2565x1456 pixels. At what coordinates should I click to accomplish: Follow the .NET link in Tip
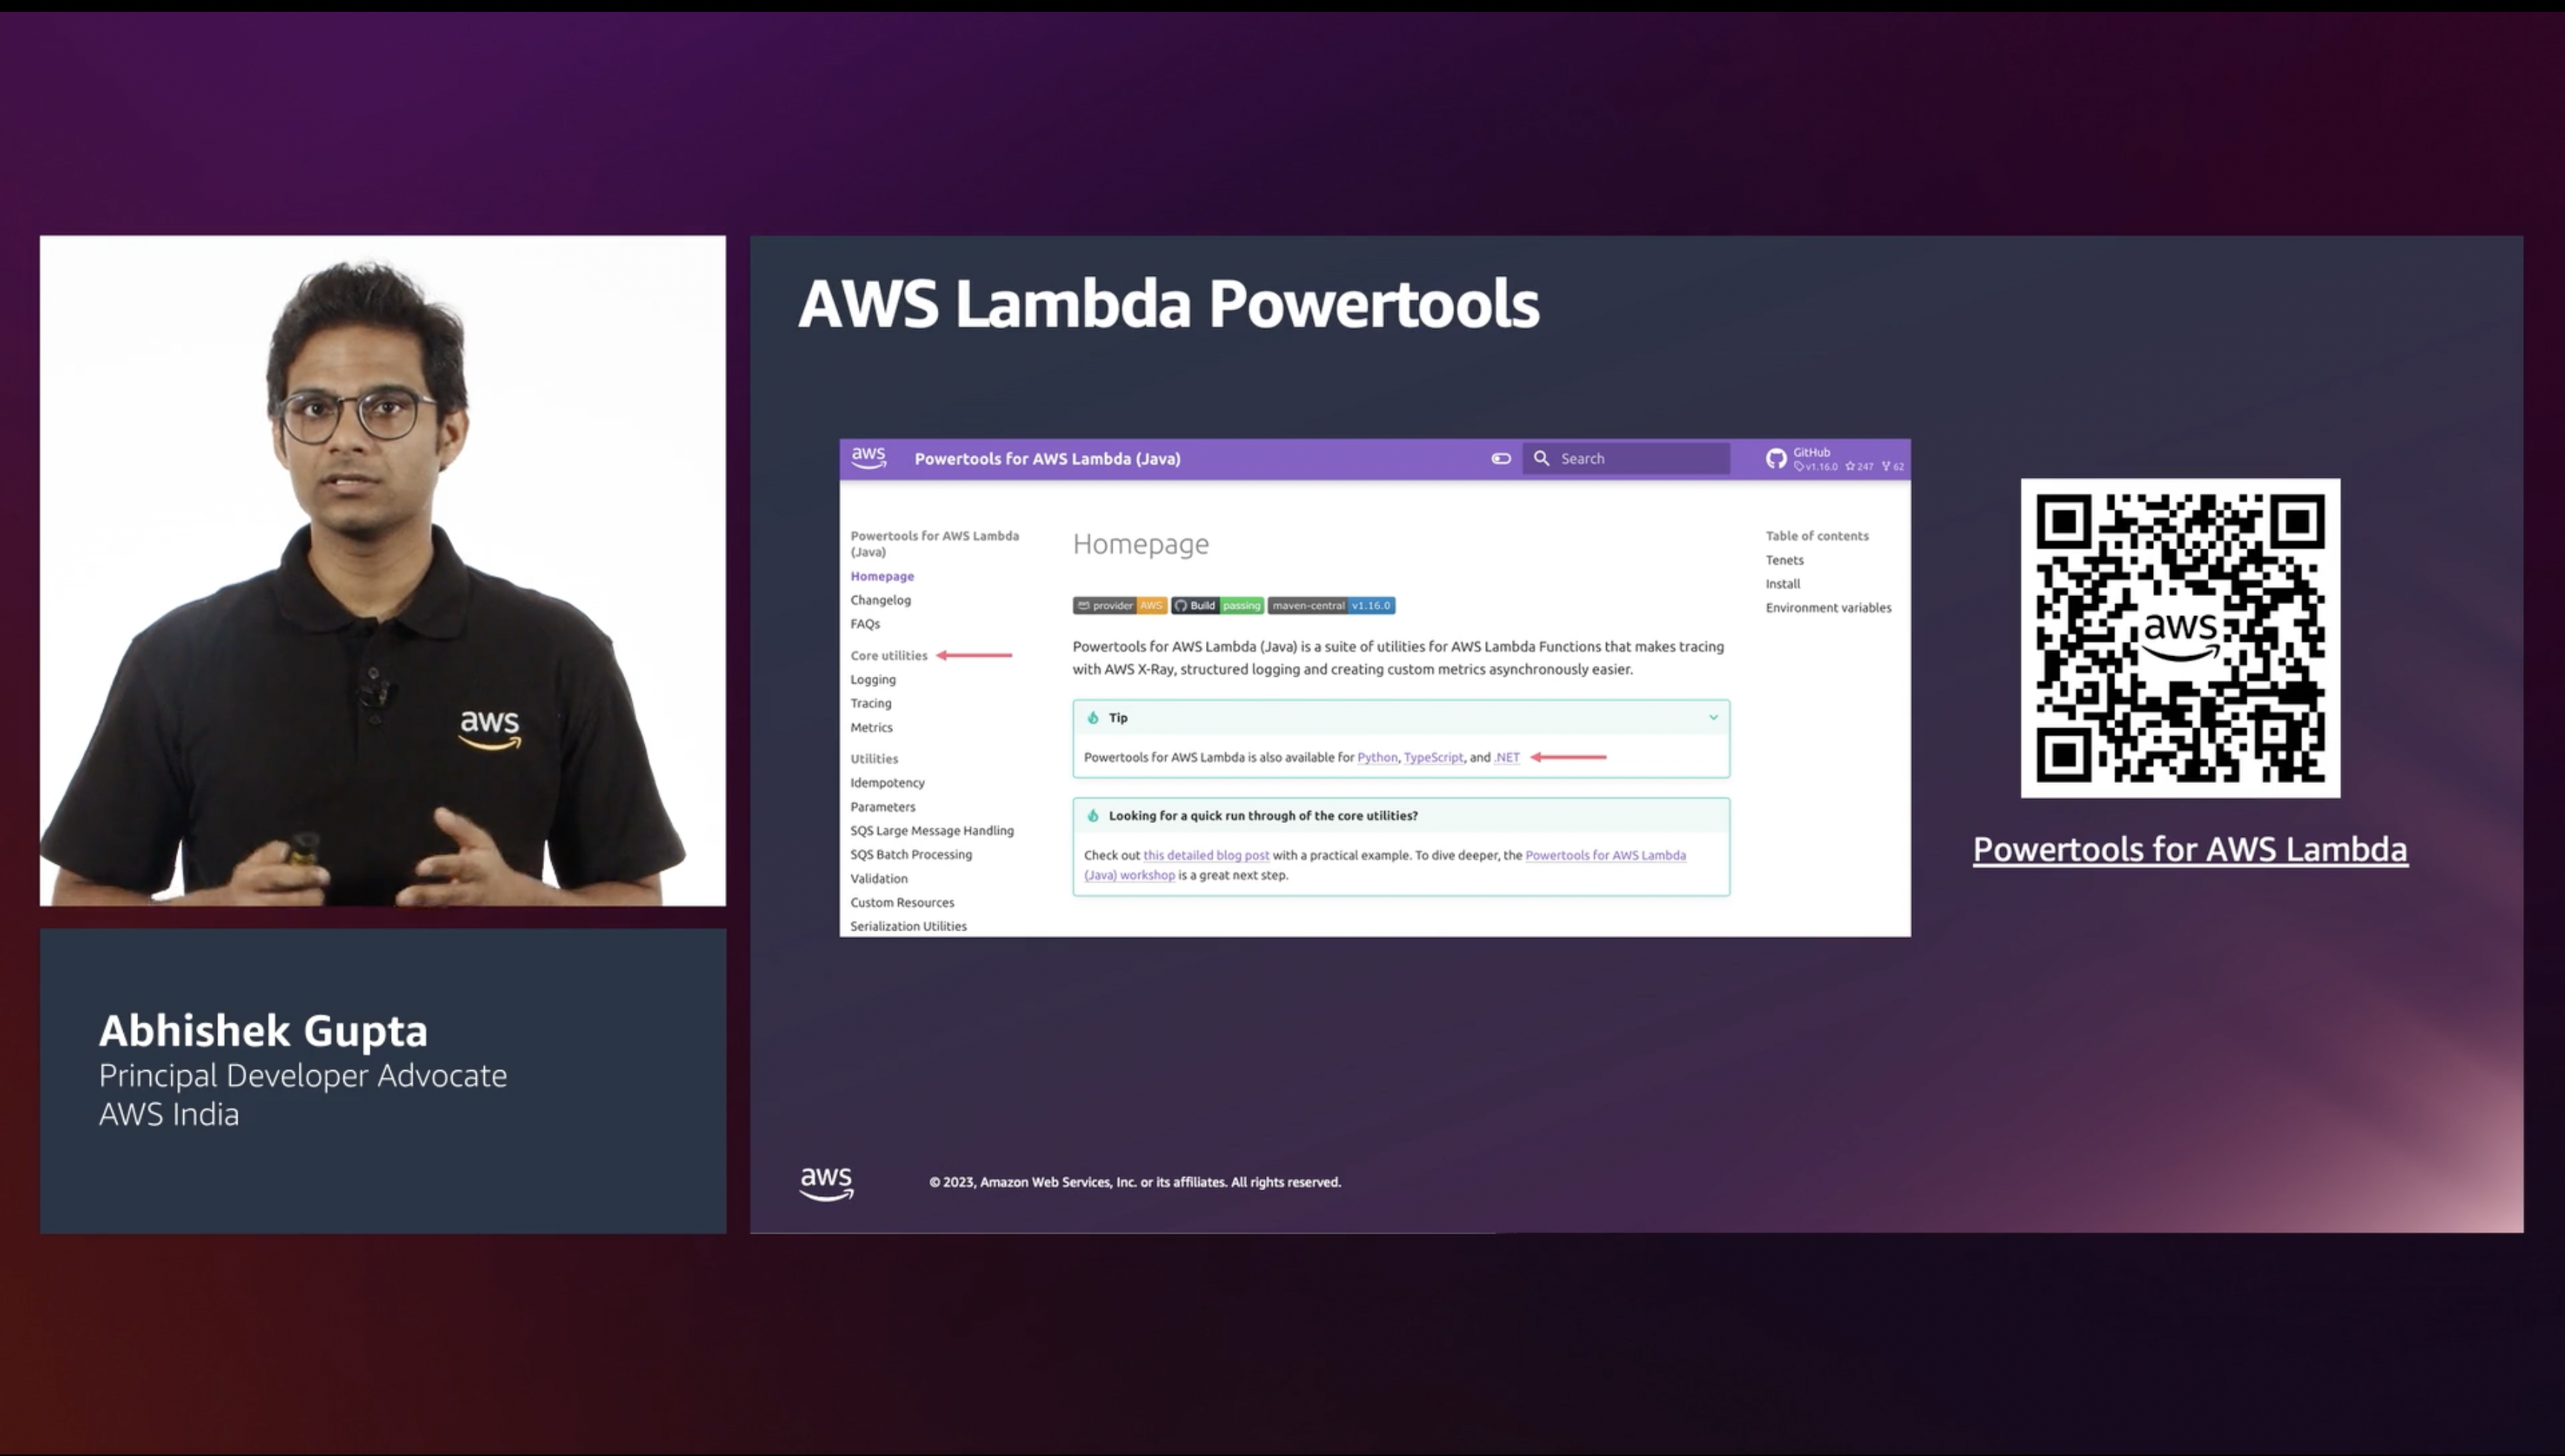[x=1506, y=757]
